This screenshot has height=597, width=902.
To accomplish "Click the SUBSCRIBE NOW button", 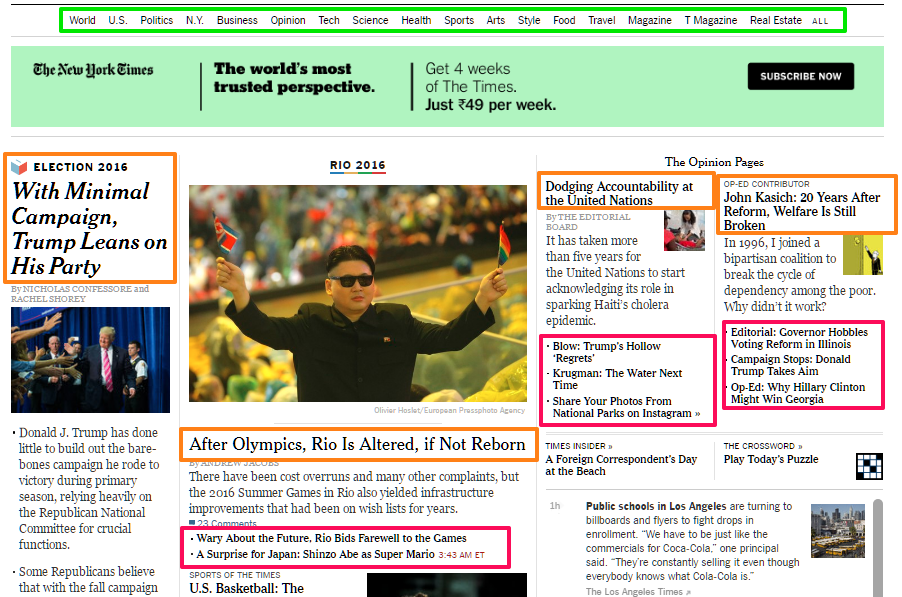I will (800, 76).
